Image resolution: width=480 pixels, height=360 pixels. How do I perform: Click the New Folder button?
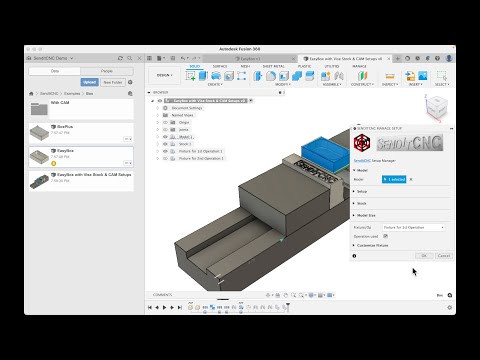tap(113, 82)
